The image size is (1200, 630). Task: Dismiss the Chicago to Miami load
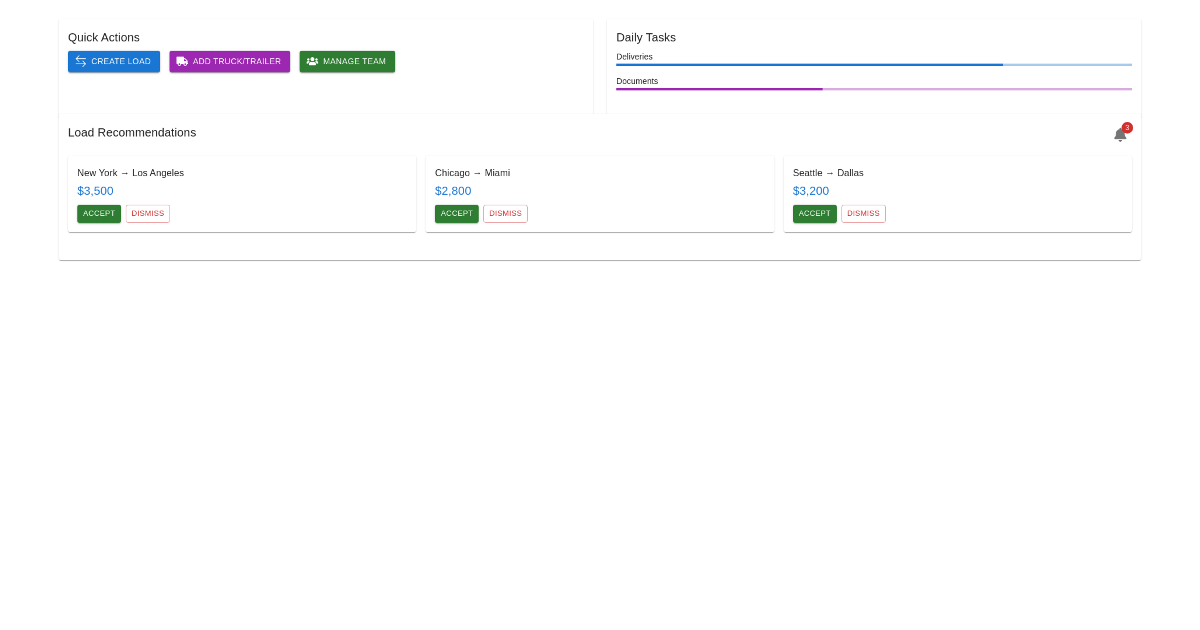[505, 213]
